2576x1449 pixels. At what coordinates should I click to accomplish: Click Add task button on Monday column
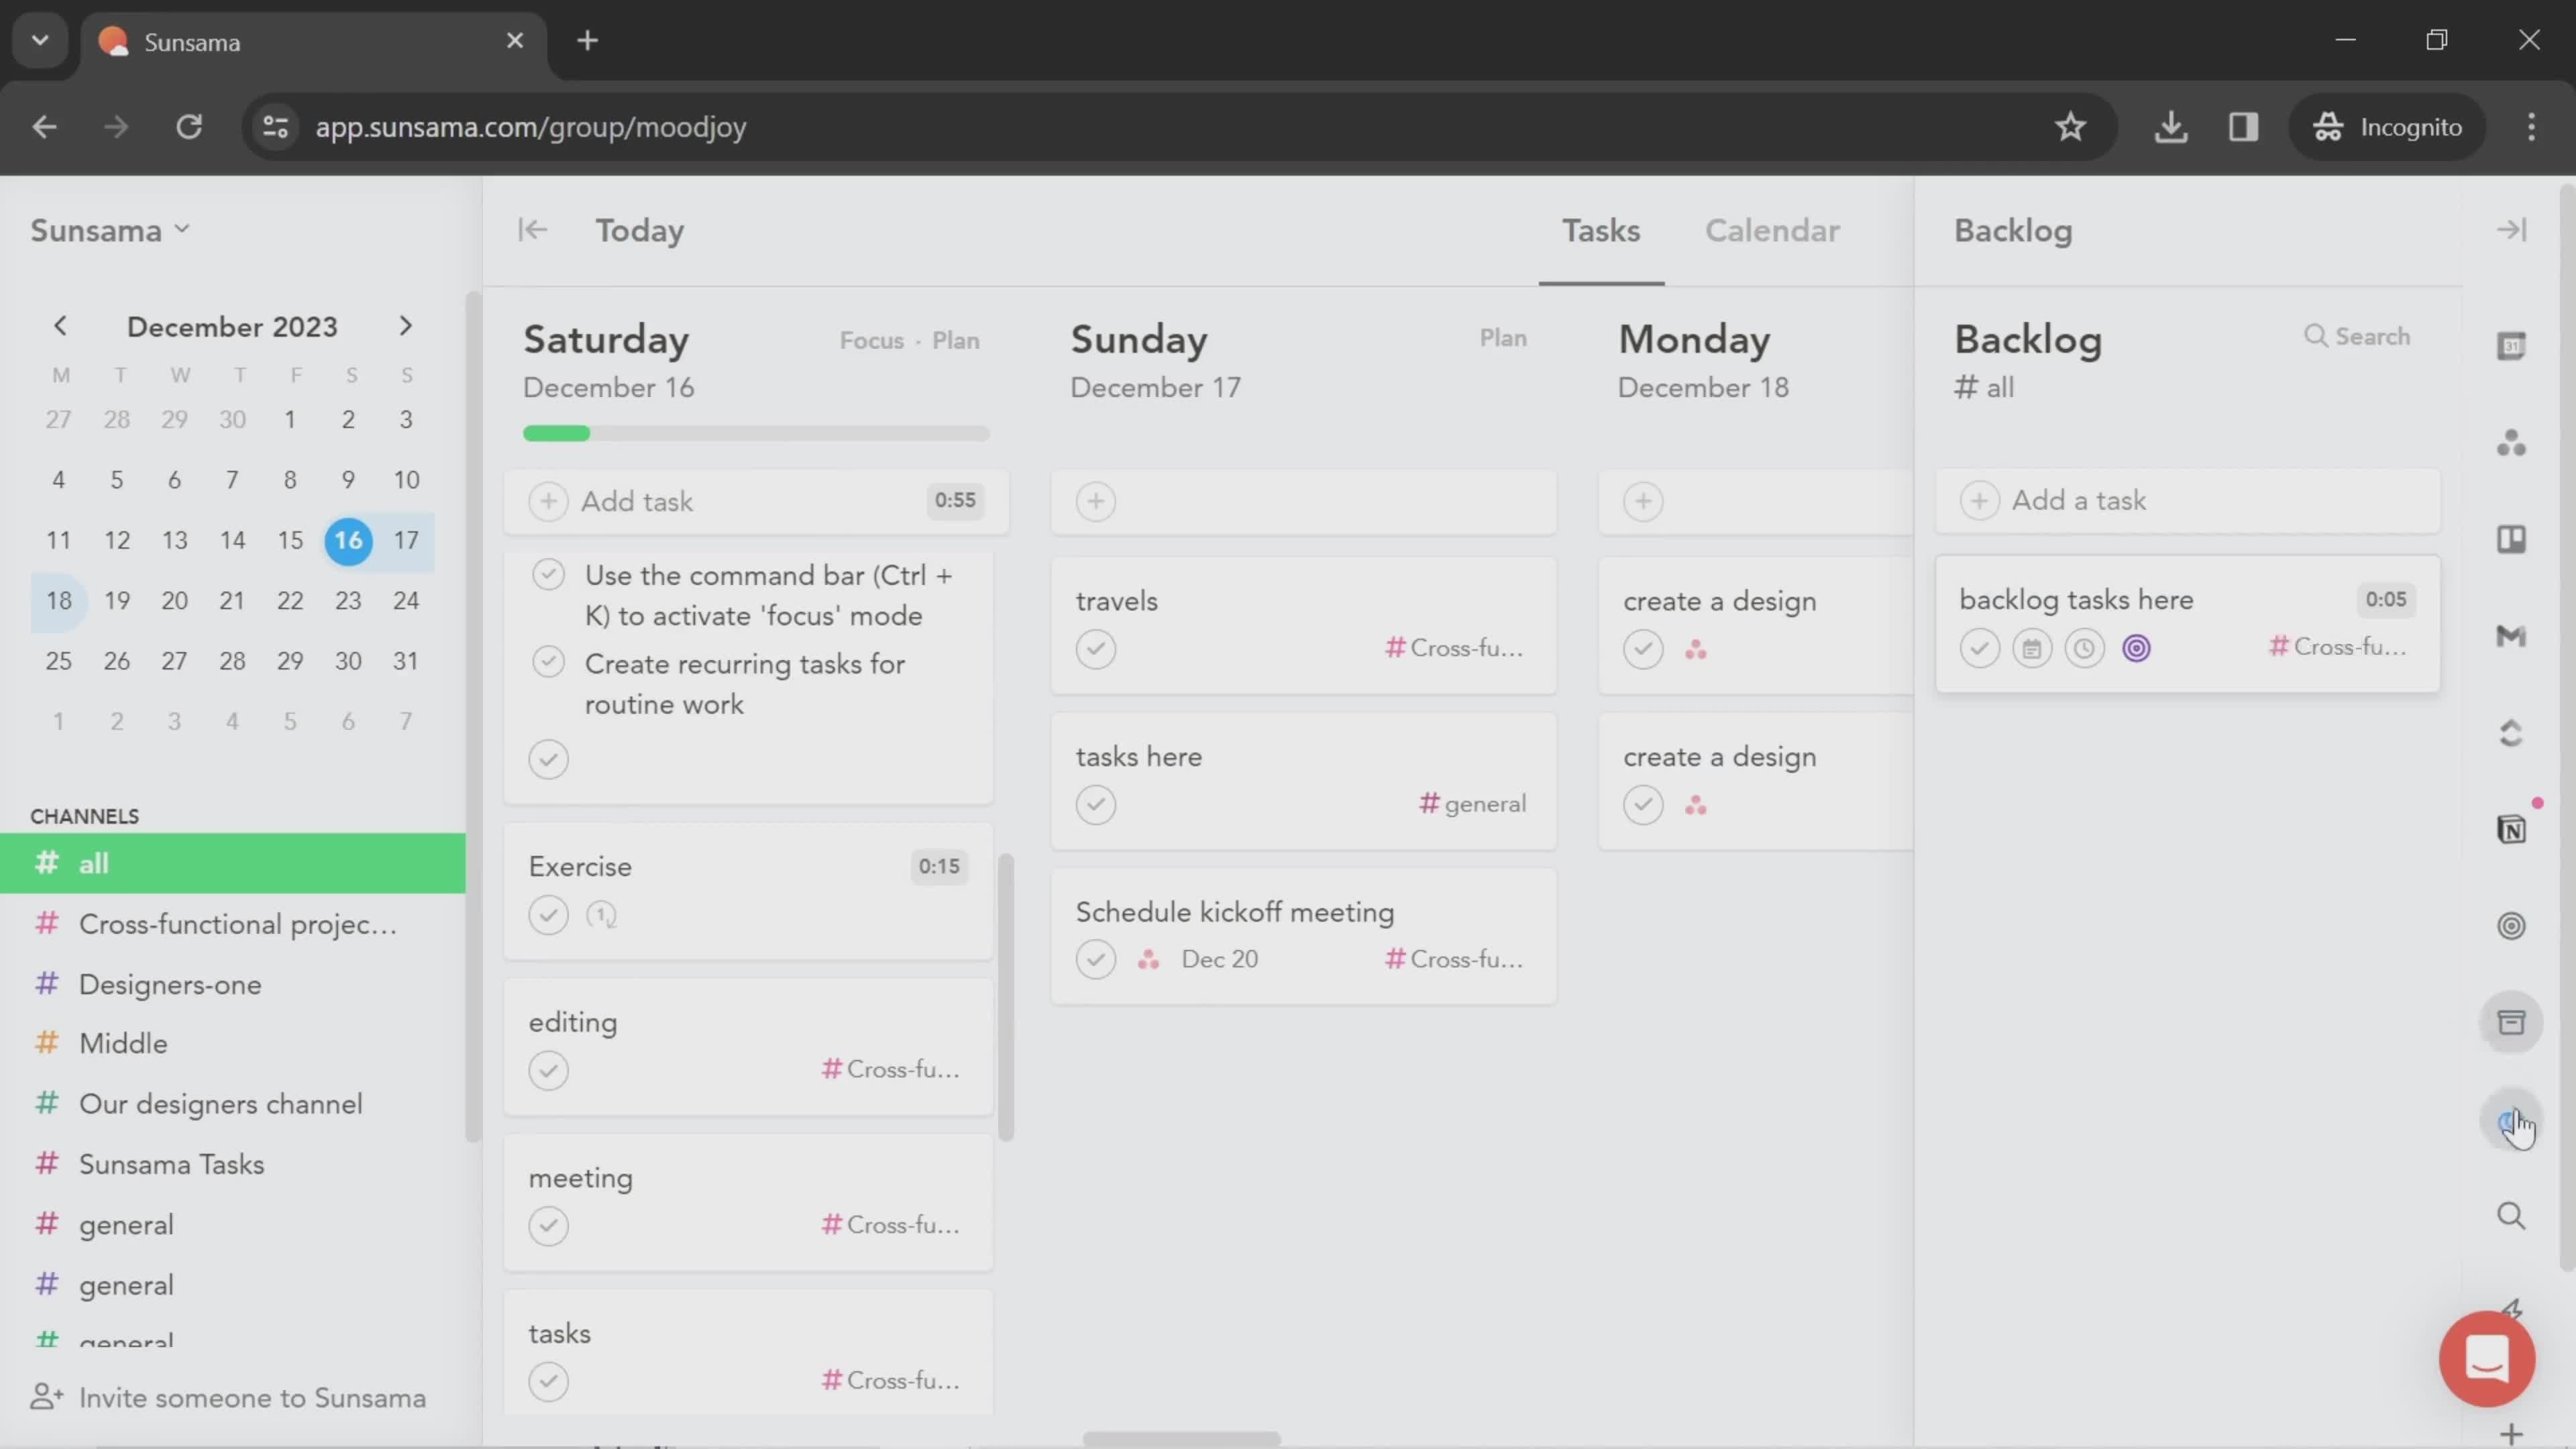1642,500
